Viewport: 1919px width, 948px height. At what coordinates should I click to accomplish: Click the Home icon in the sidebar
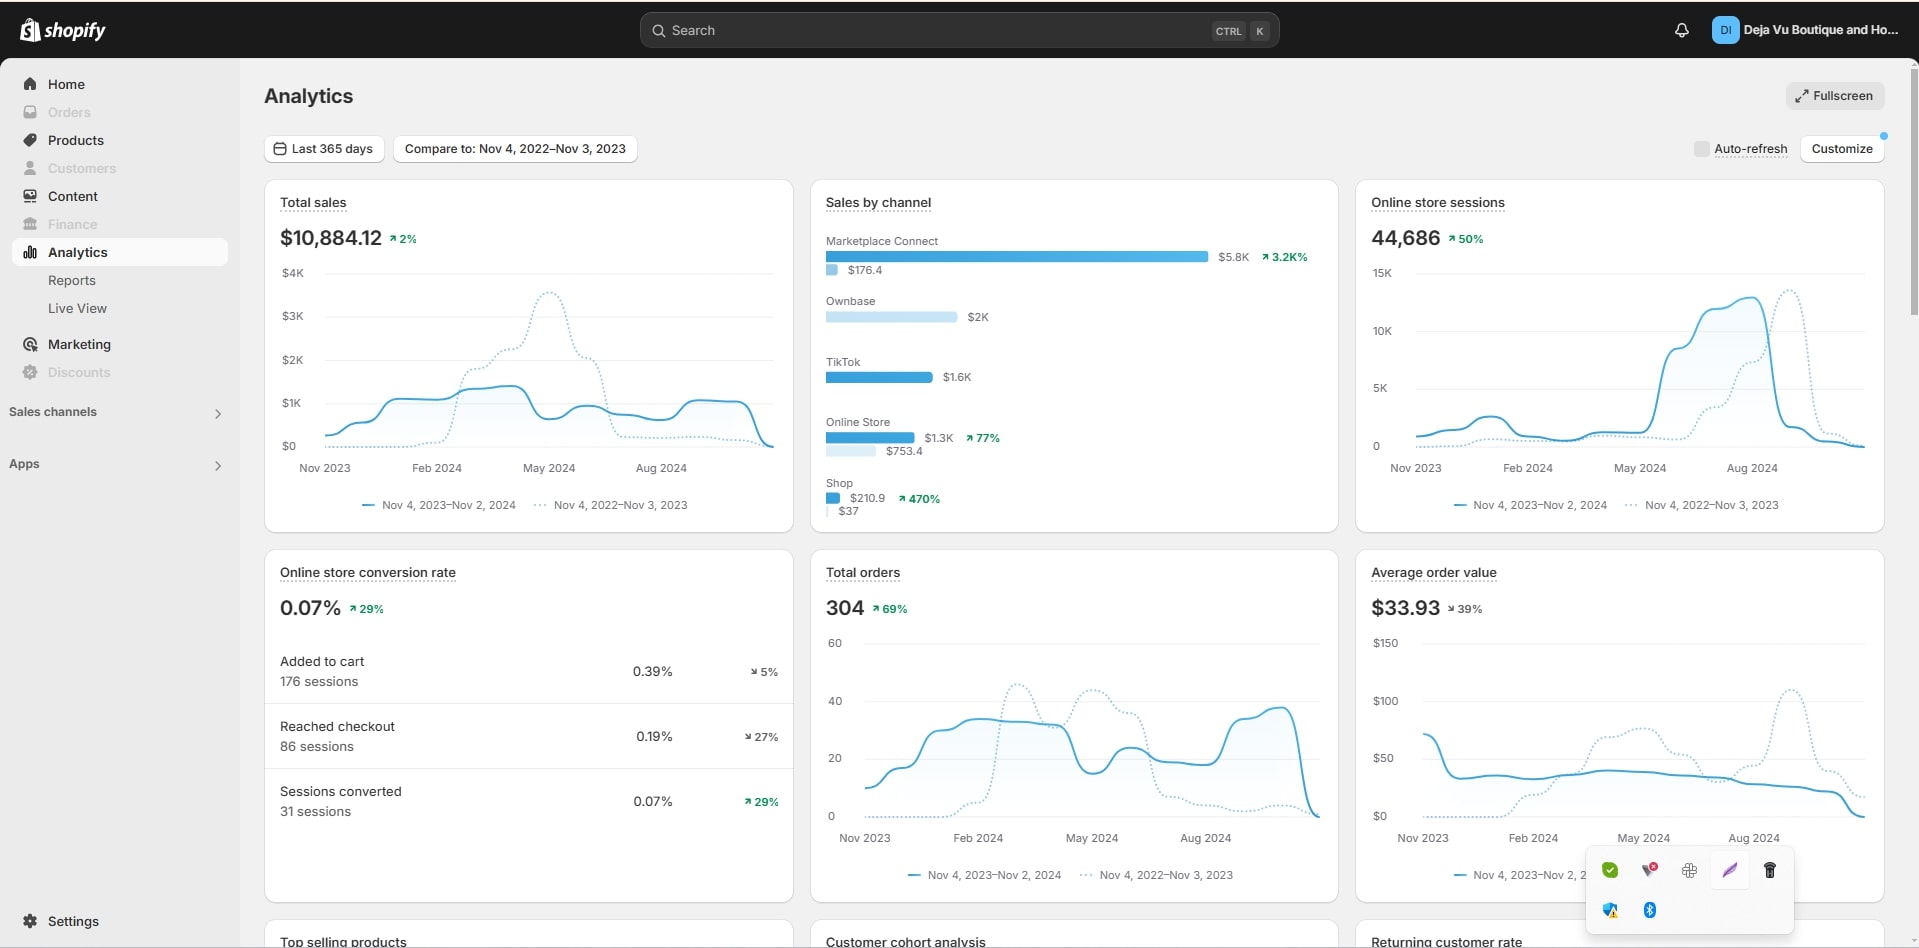pos(30,84)
